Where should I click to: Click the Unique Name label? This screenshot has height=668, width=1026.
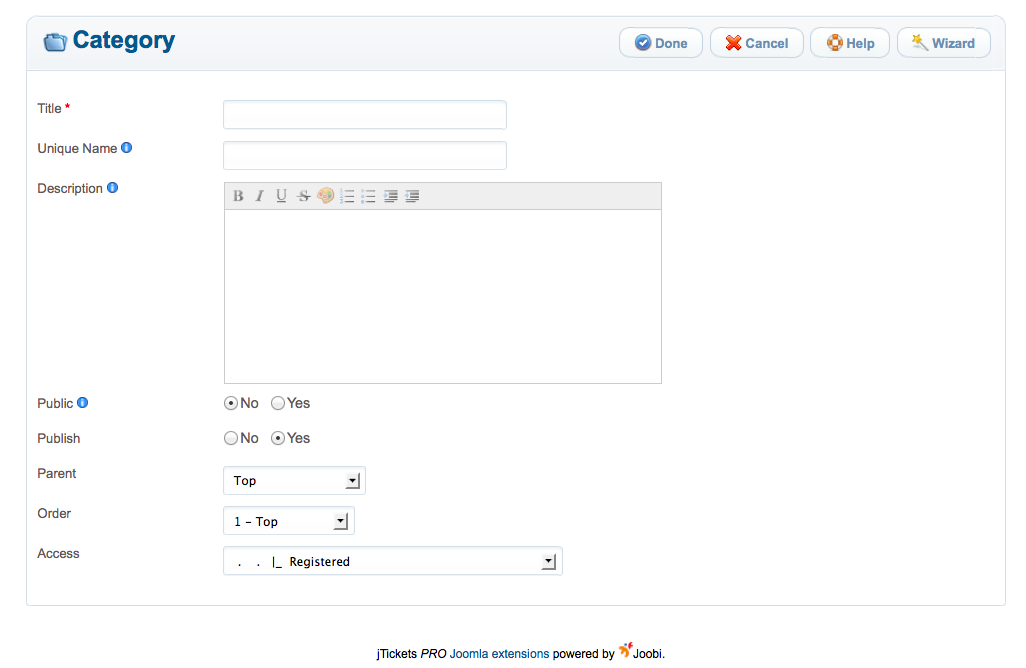(77, 149)
